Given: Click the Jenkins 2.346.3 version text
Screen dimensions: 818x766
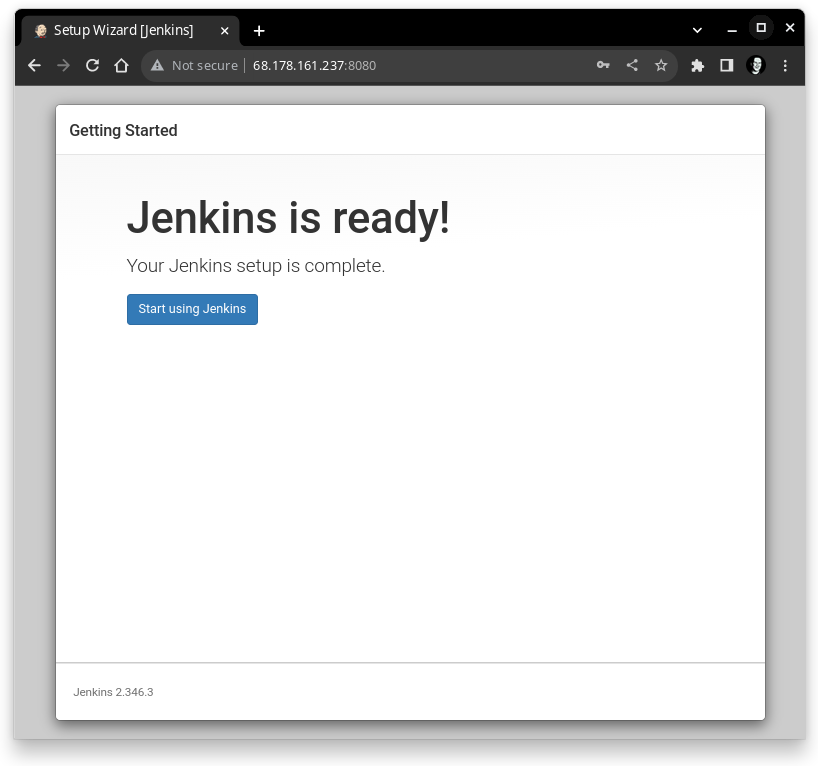Looking at the screenshot, I should click(x=113, y=692).
